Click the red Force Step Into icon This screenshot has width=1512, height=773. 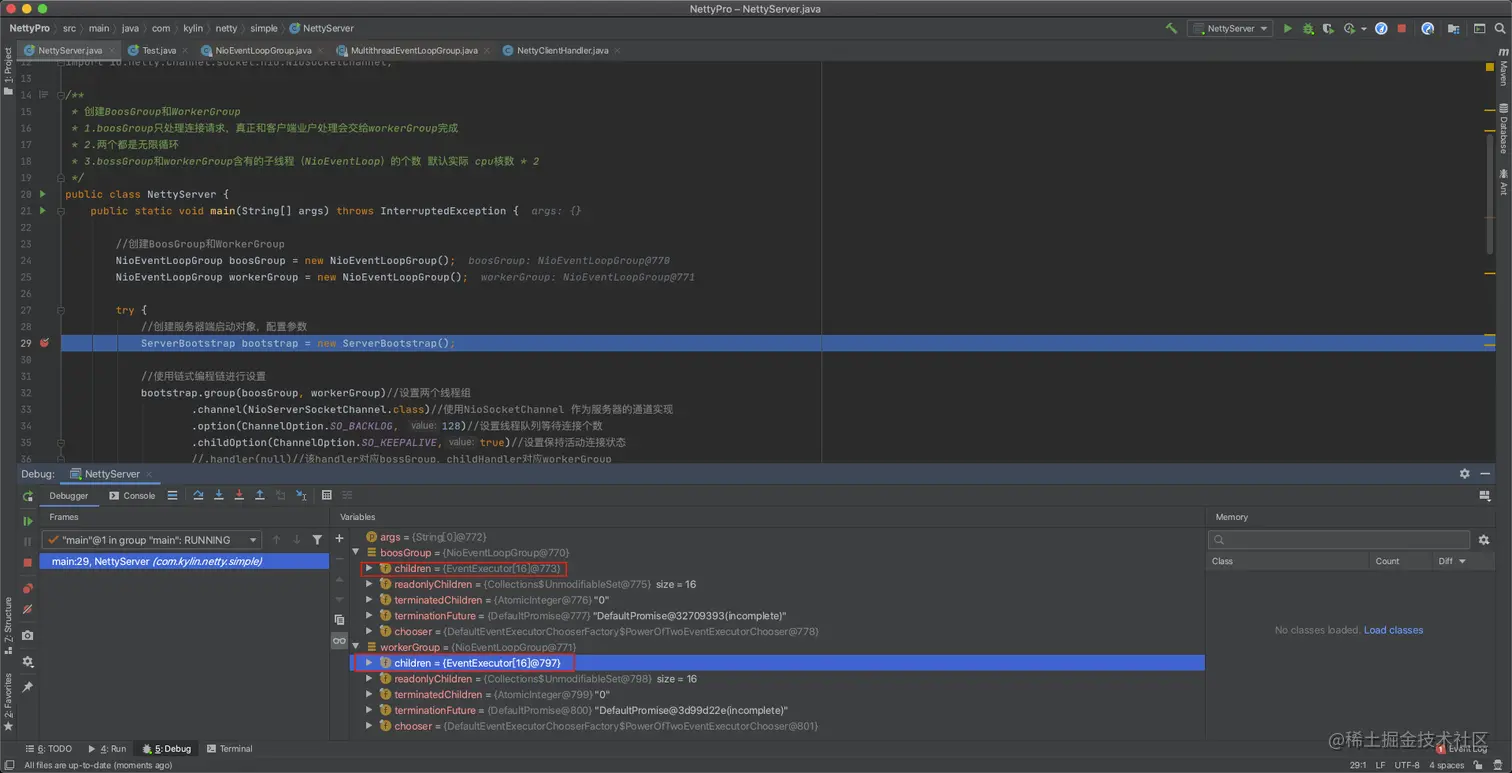pyautogui.click(x=239, y=495)
